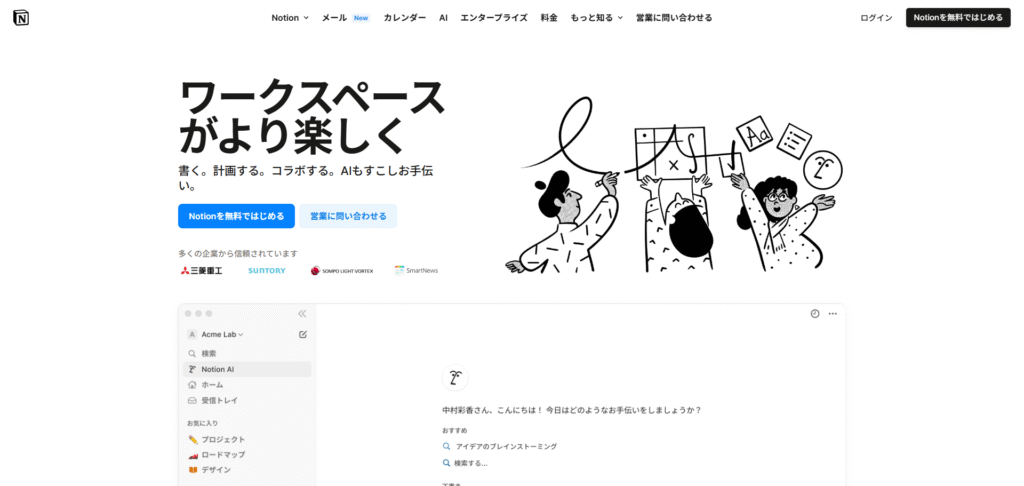Screen dimensions: 1024x486
Task: Click the 検索 search item in the sidebar
Action: click(247, 353)
